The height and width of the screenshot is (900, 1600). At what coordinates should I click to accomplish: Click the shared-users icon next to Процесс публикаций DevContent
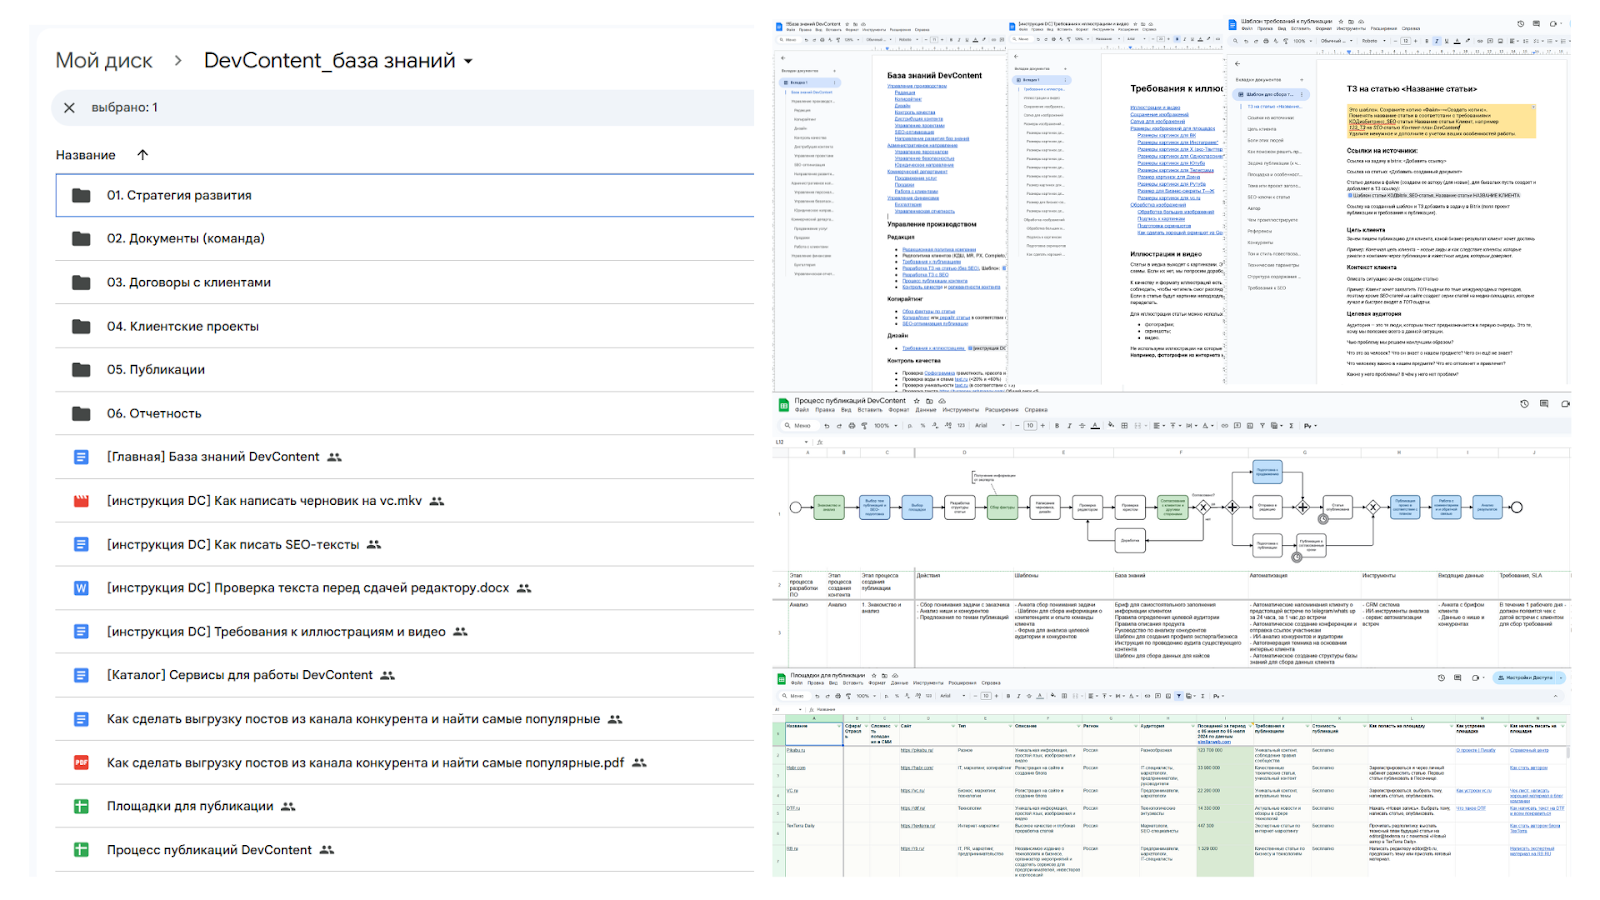[x=327, y=850]
